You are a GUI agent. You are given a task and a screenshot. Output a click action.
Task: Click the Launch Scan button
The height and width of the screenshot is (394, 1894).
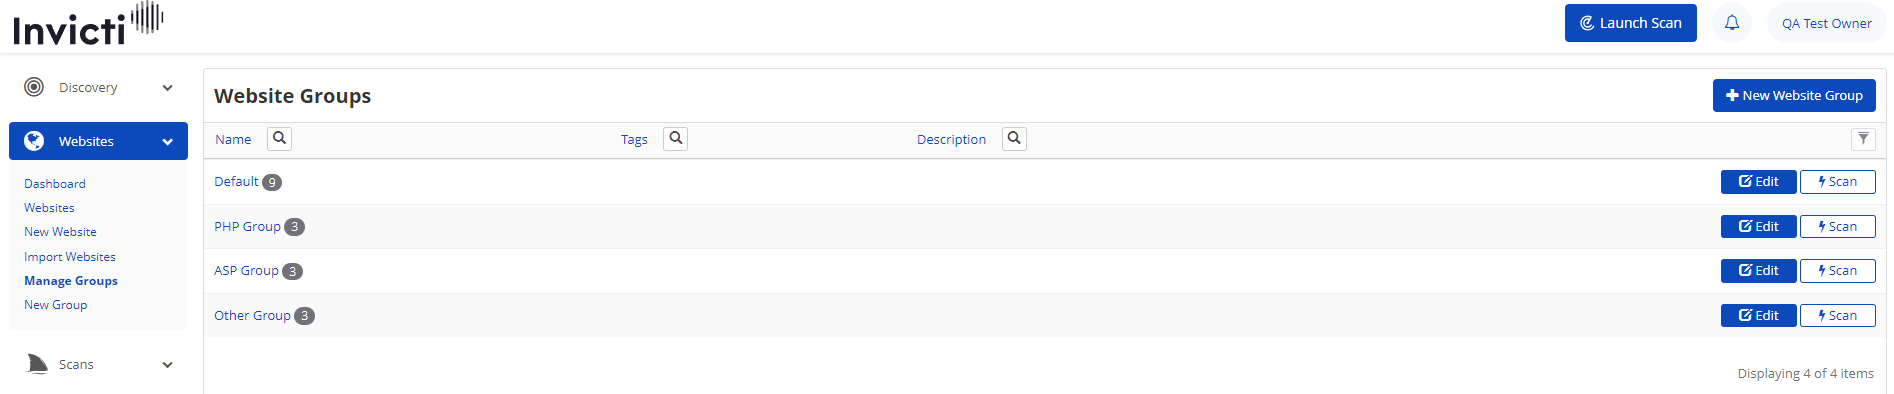click(x=1630, y=23)
